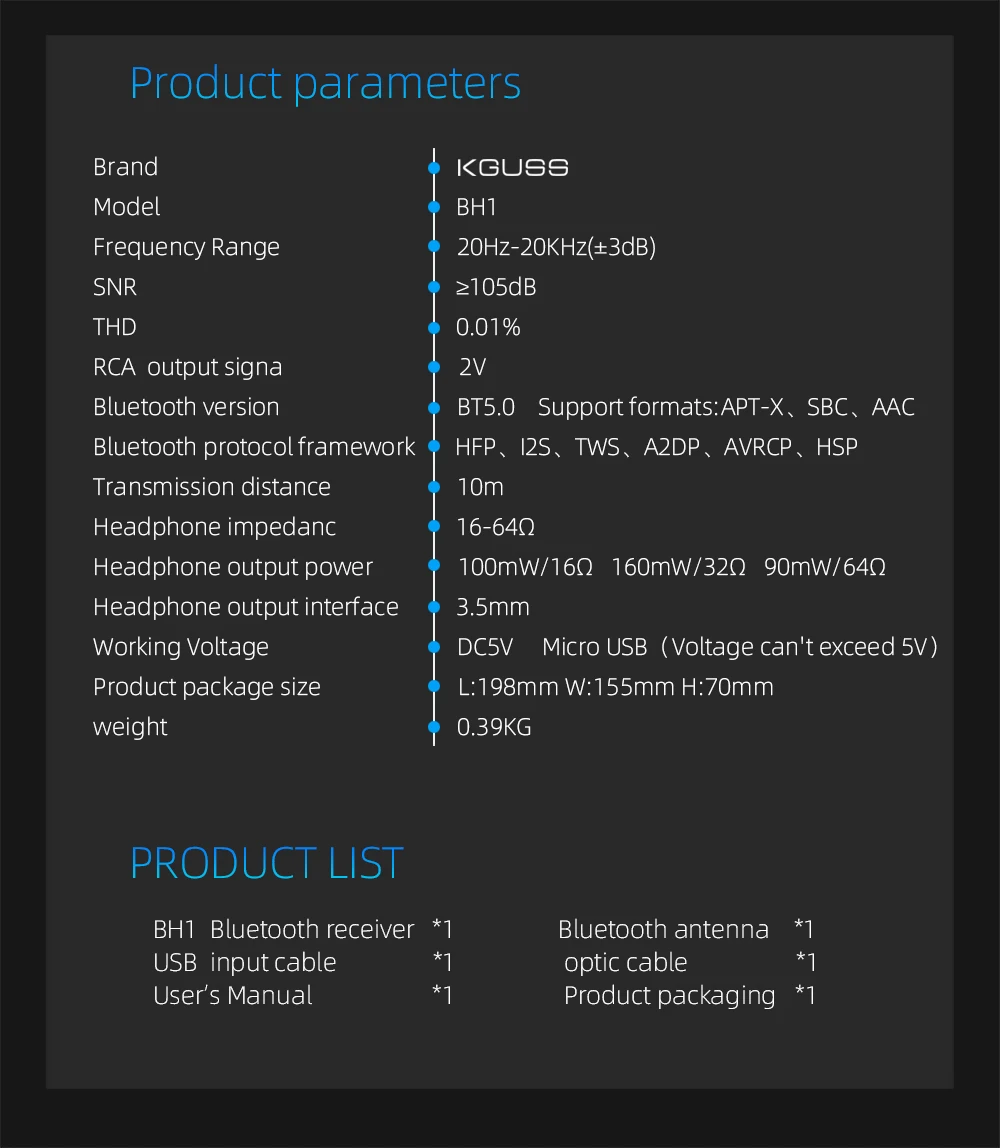This screenshot has height=1148, width=1000.
Task: Click the blue dot next to 0.39KG weight
Action: tap(434, 727)
